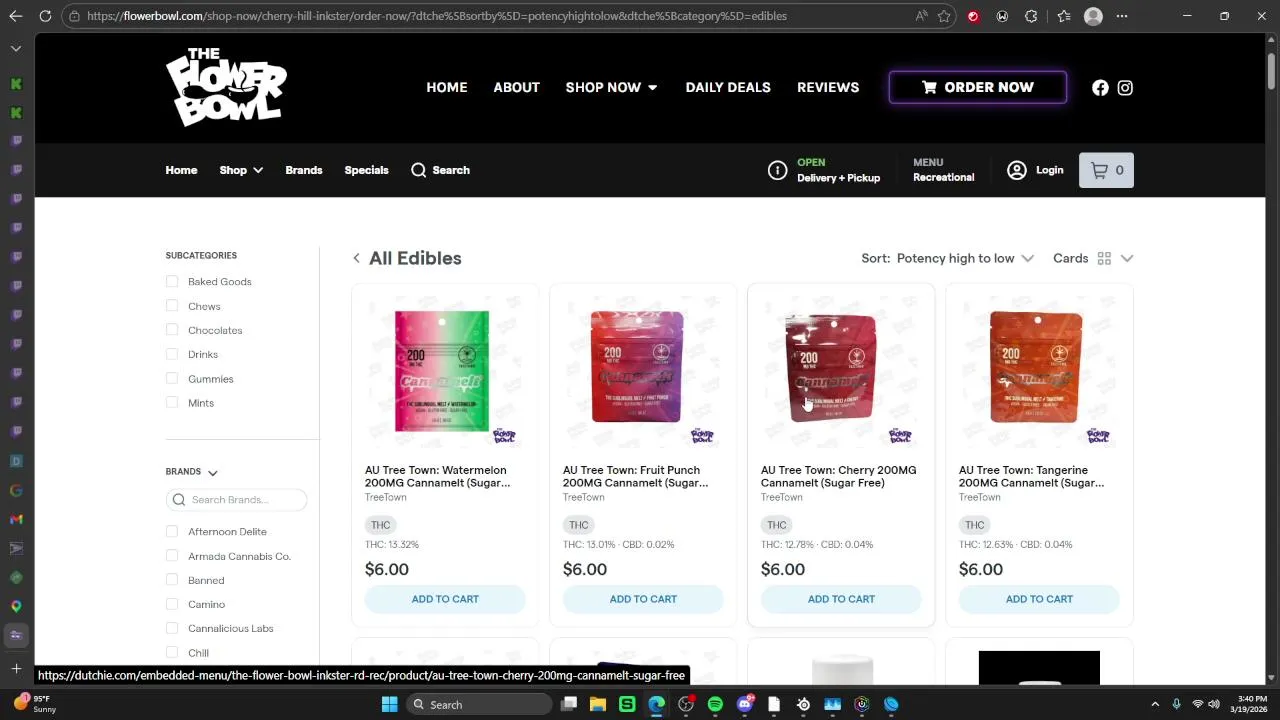This screenshot has width=1280, height=720.
Task: Activate Read aloud icon in address bar
Action: (x=921, y=16)
